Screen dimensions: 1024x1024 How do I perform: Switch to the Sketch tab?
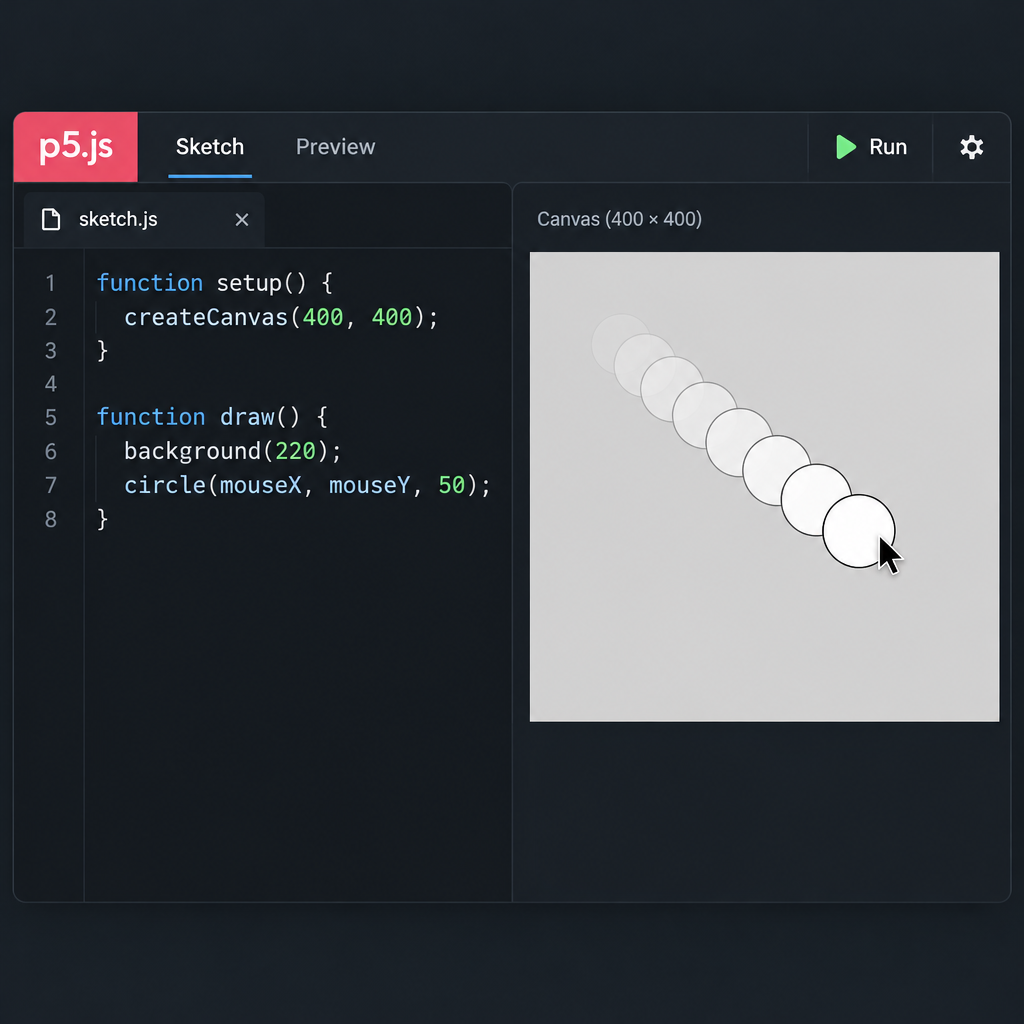[x=210, y=147]
